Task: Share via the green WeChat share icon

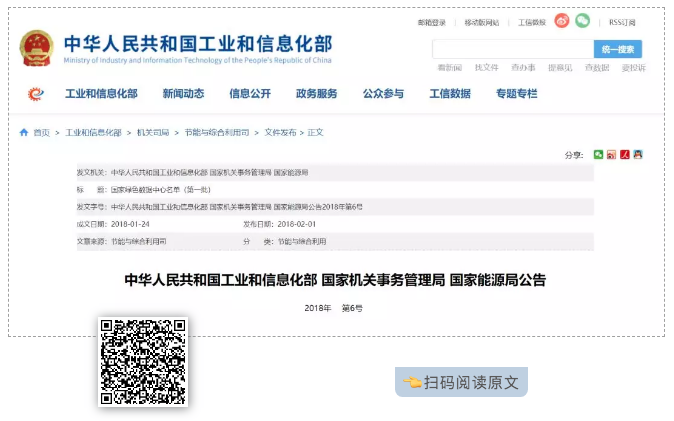Action: [x=598, y=154]
